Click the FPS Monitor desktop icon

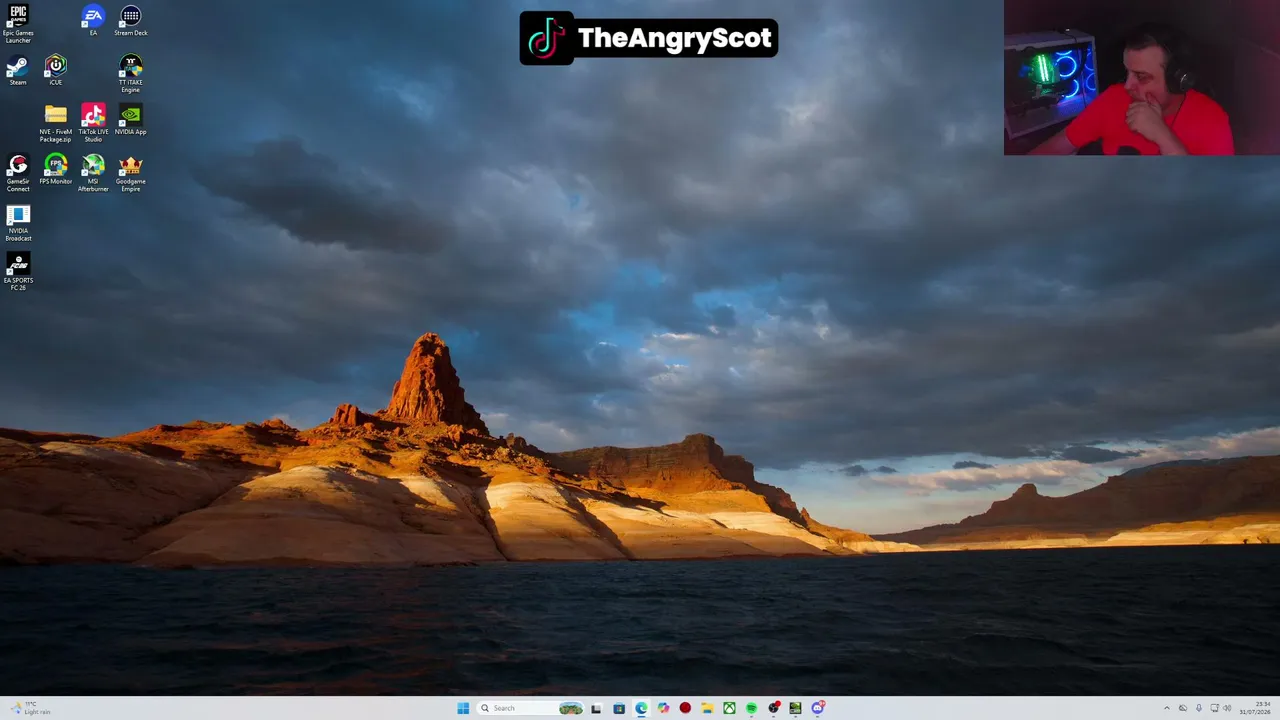pos(56,170)
